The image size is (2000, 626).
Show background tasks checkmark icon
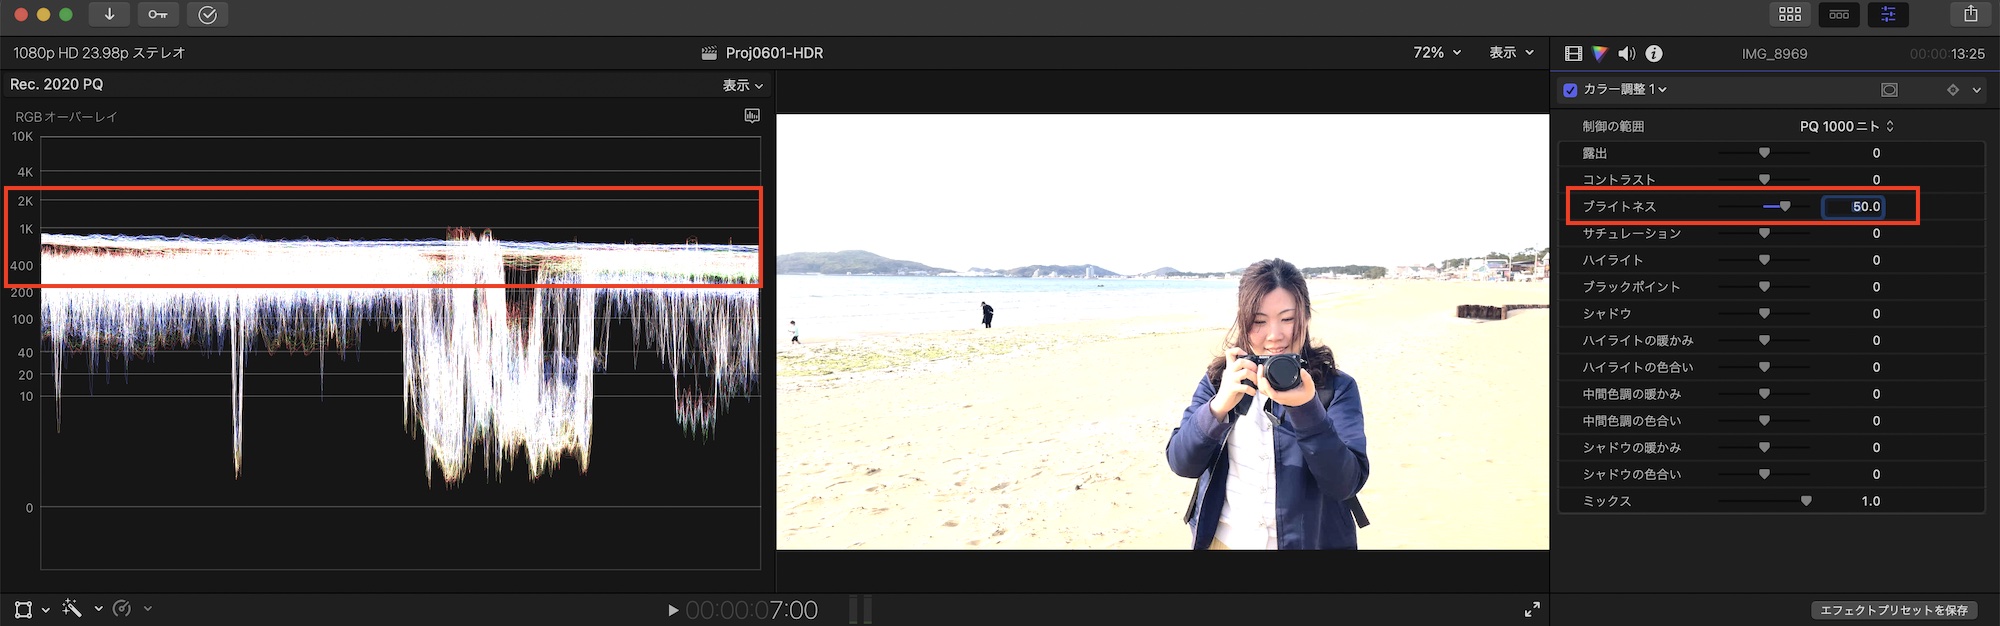pyautogui.click(x=207, y=14)
